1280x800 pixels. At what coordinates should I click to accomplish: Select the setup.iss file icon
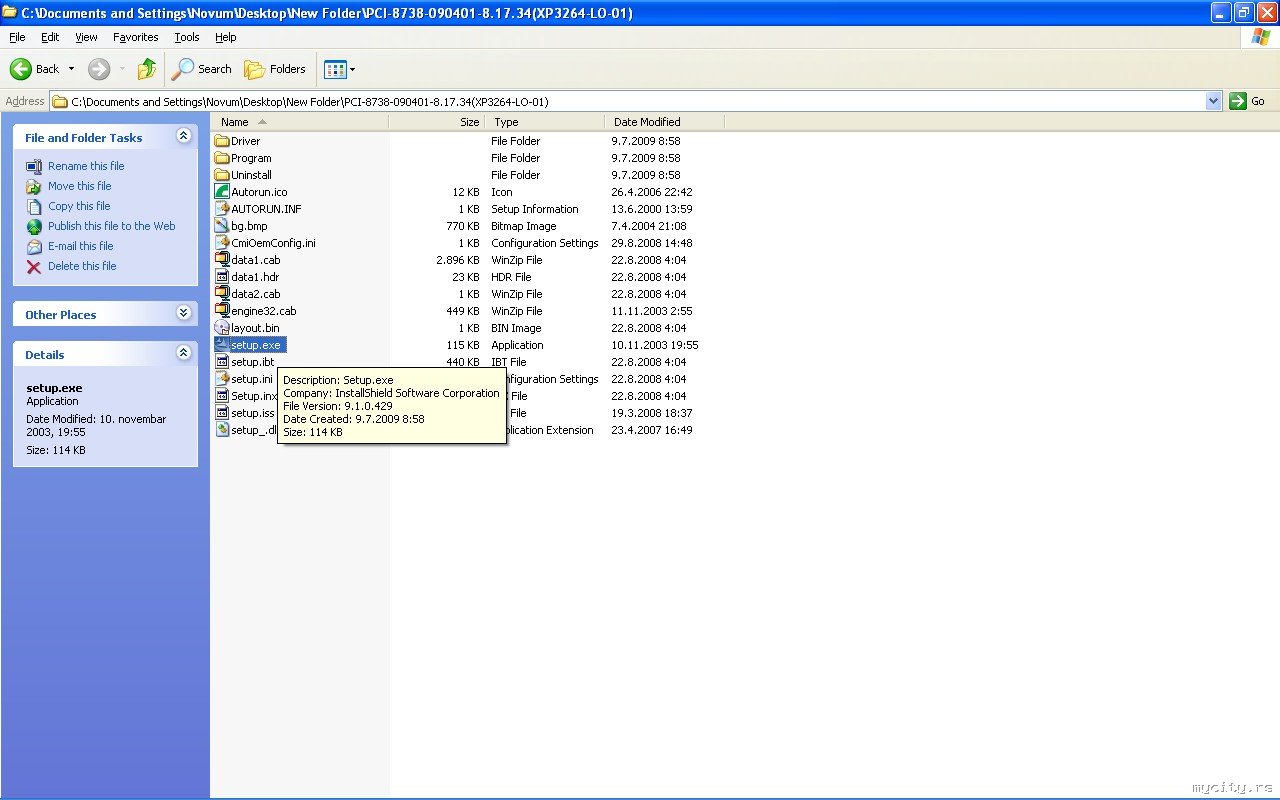[x=222, y=413]
